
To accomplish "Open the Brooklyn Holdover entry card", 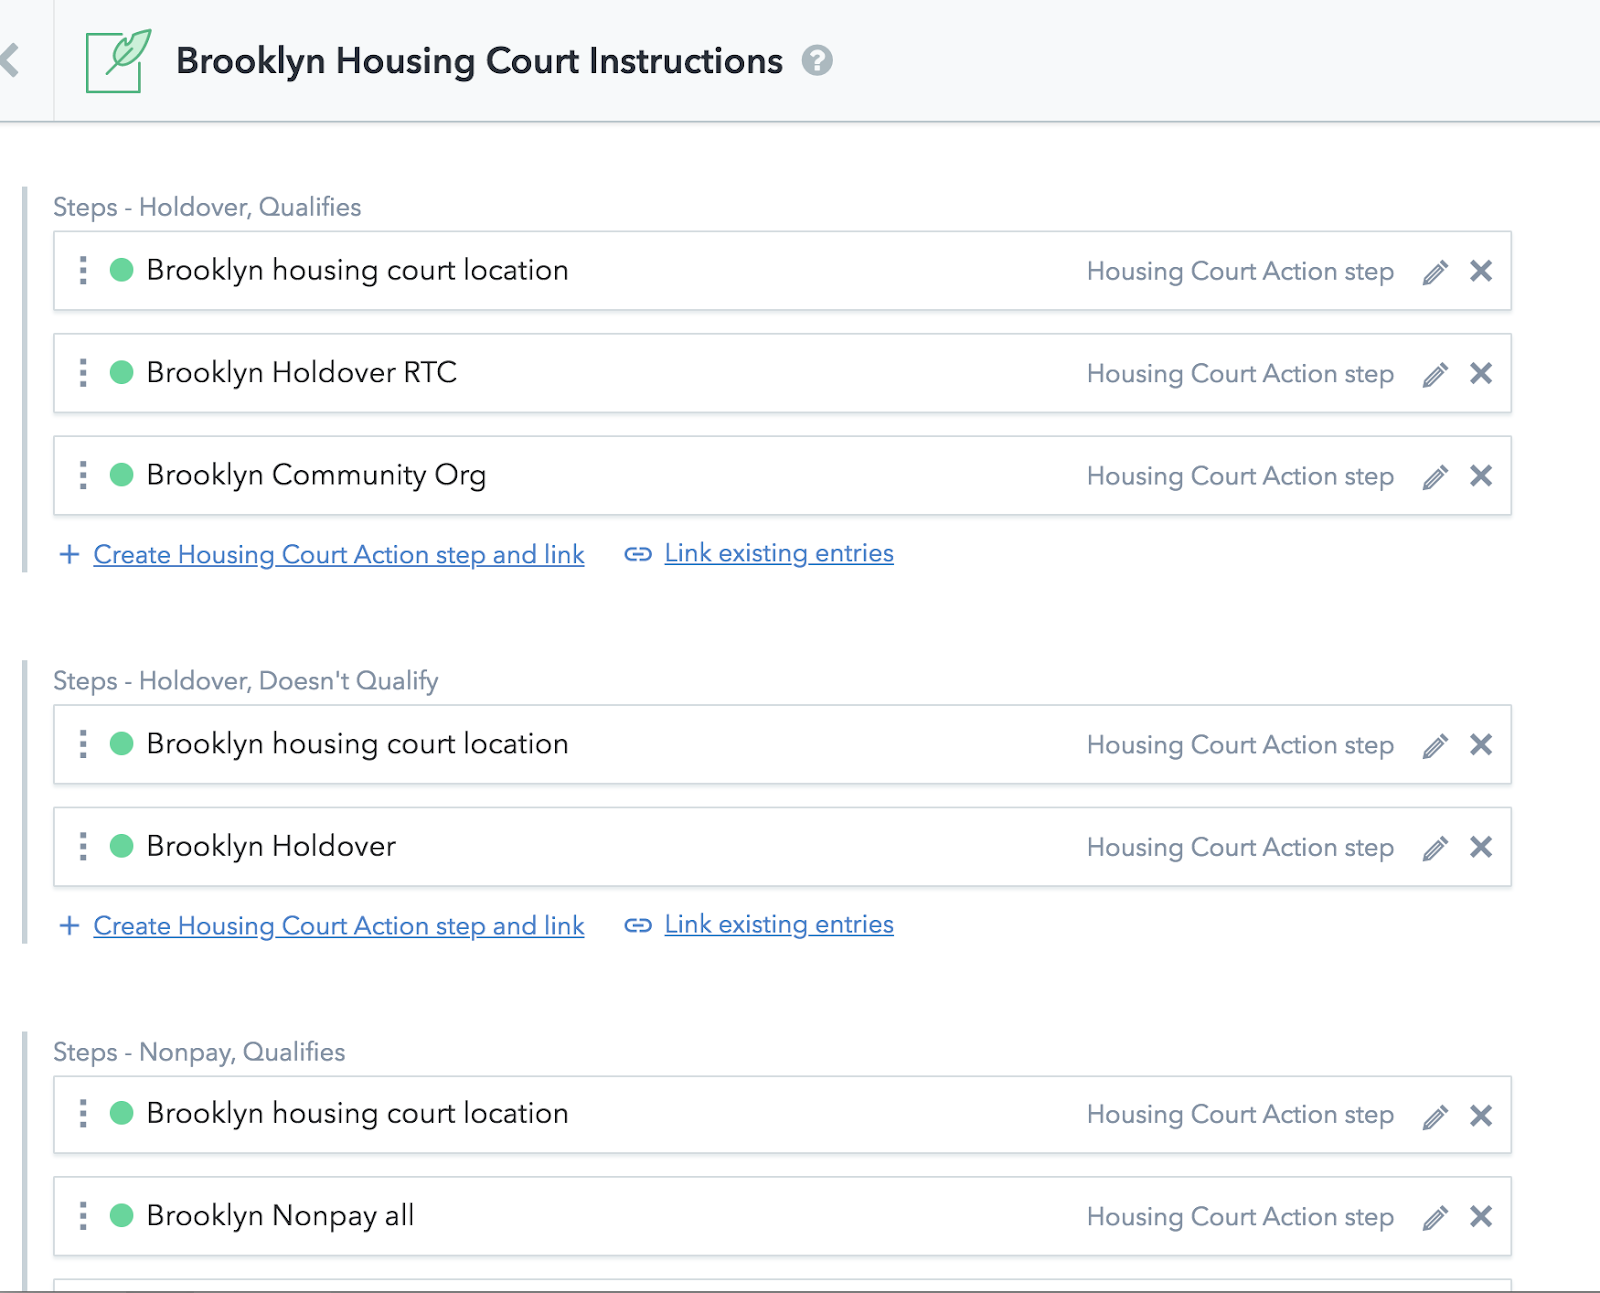I will click(782, 847).
